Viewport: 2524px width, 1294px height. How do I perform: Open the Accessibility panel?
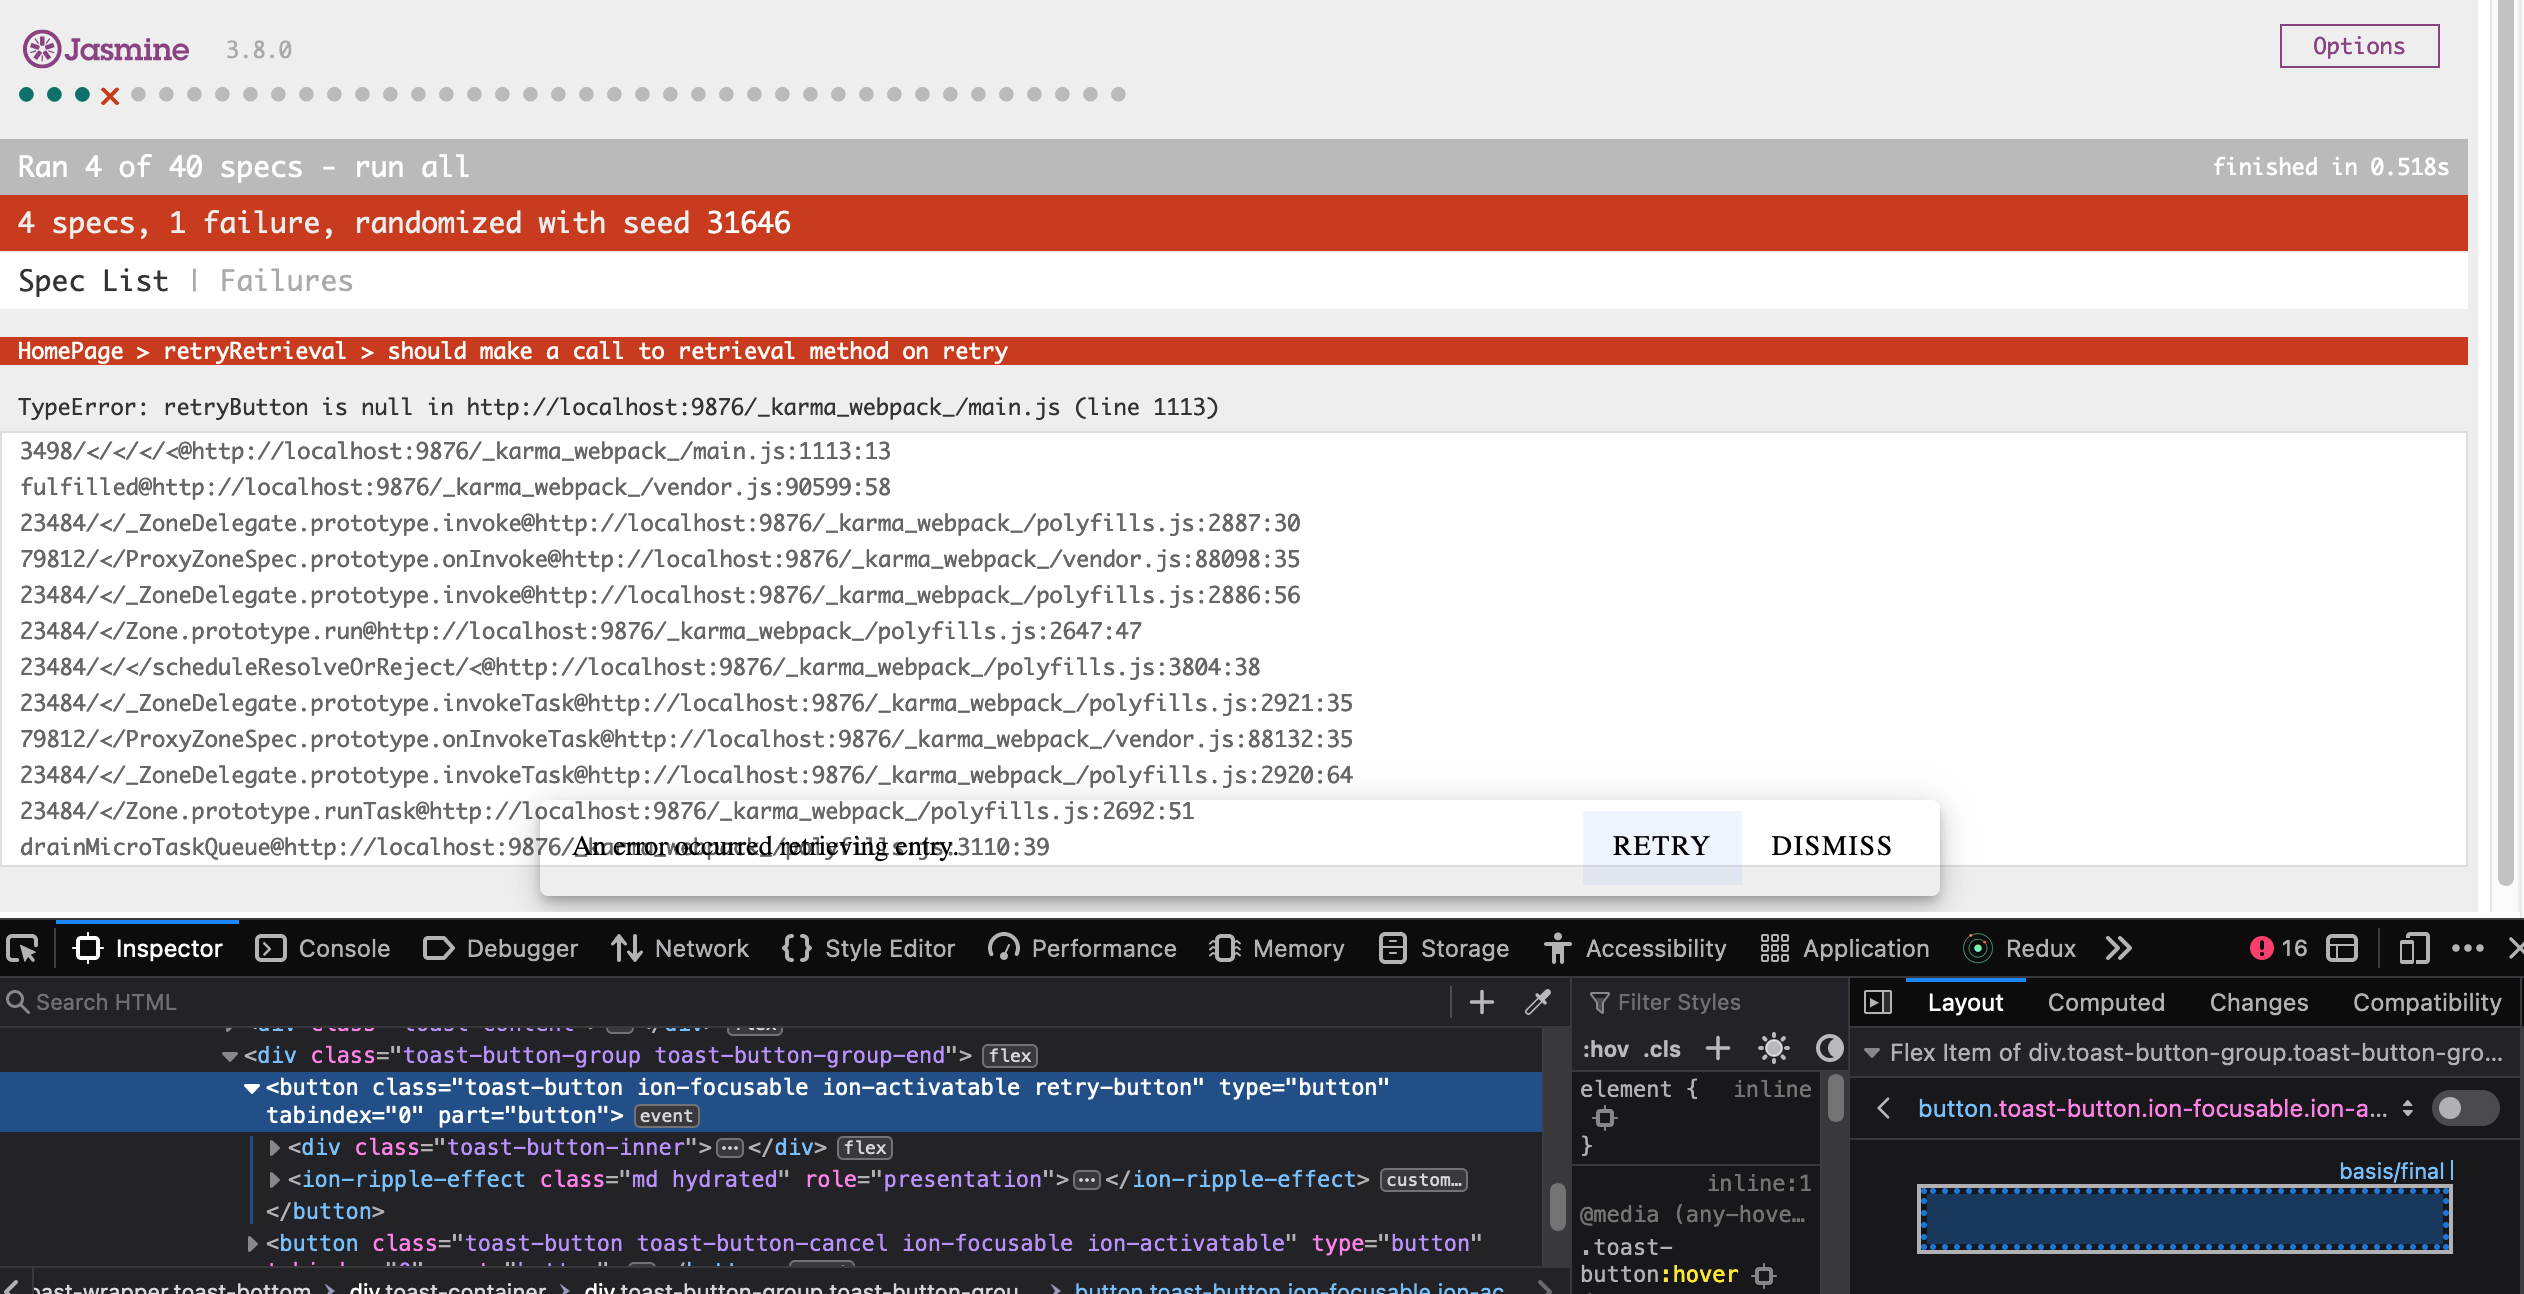tap(1635, 948)
